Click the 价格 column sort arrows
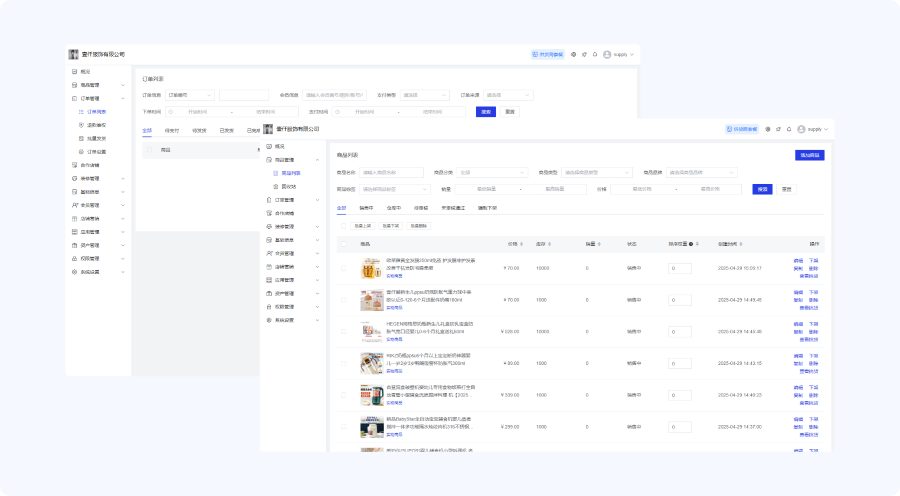 tap(520, 243)
